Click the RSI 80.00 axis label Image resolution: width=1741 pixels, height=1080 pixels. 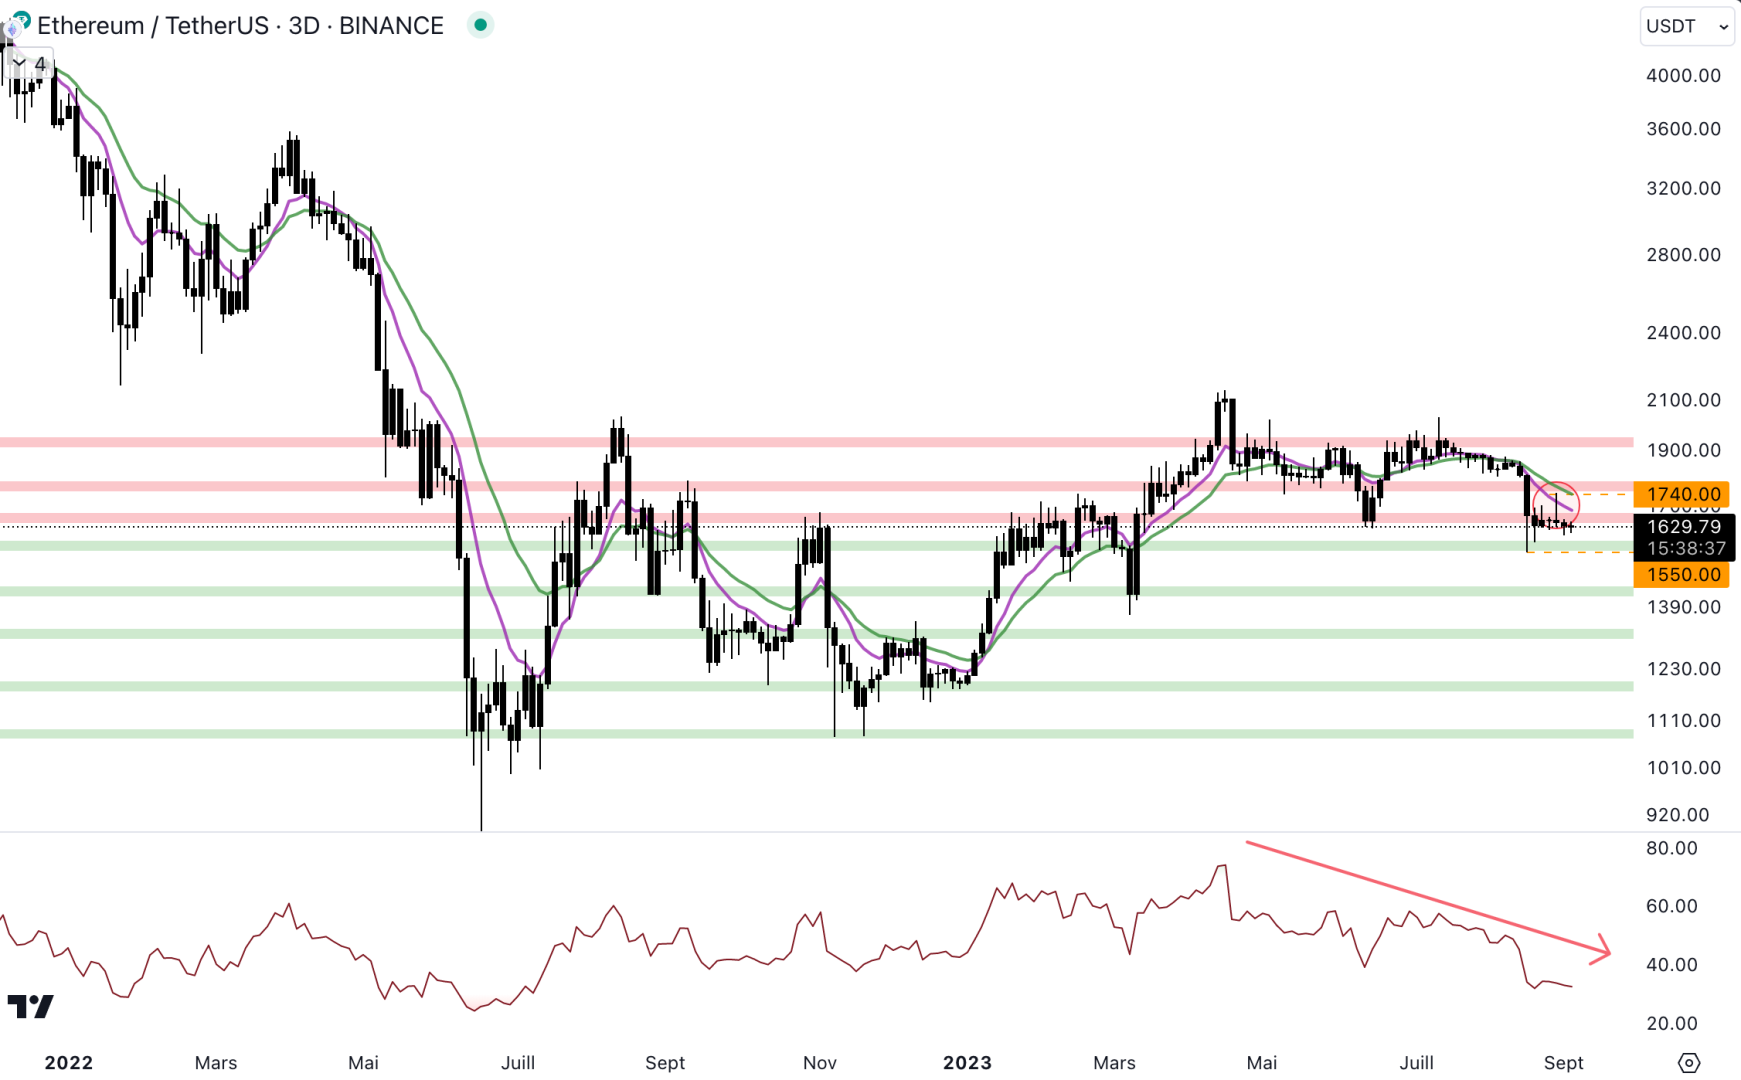point(1672,848)
